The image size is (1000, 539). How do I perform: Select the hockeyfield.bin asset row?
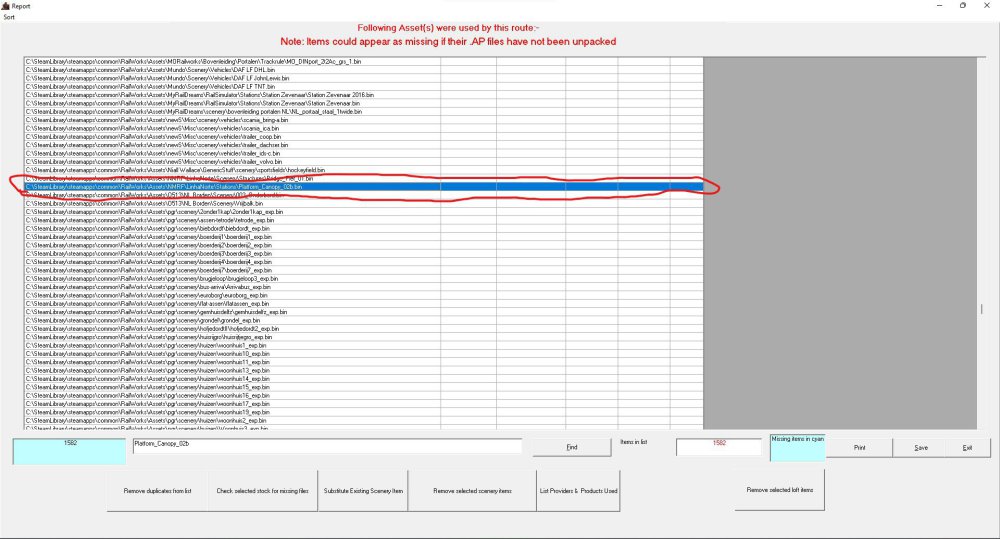[200, 170]
